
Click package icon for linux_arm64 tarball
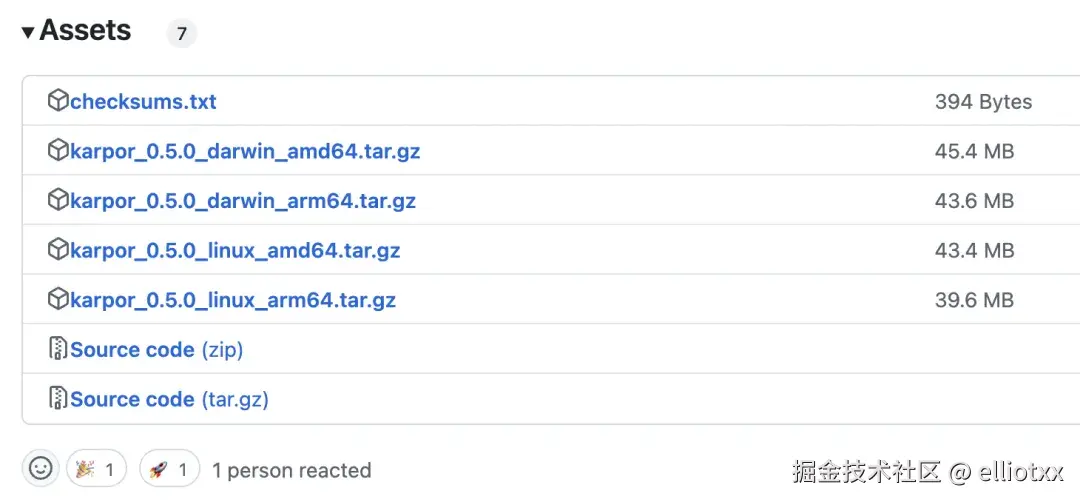pos(58,299)
